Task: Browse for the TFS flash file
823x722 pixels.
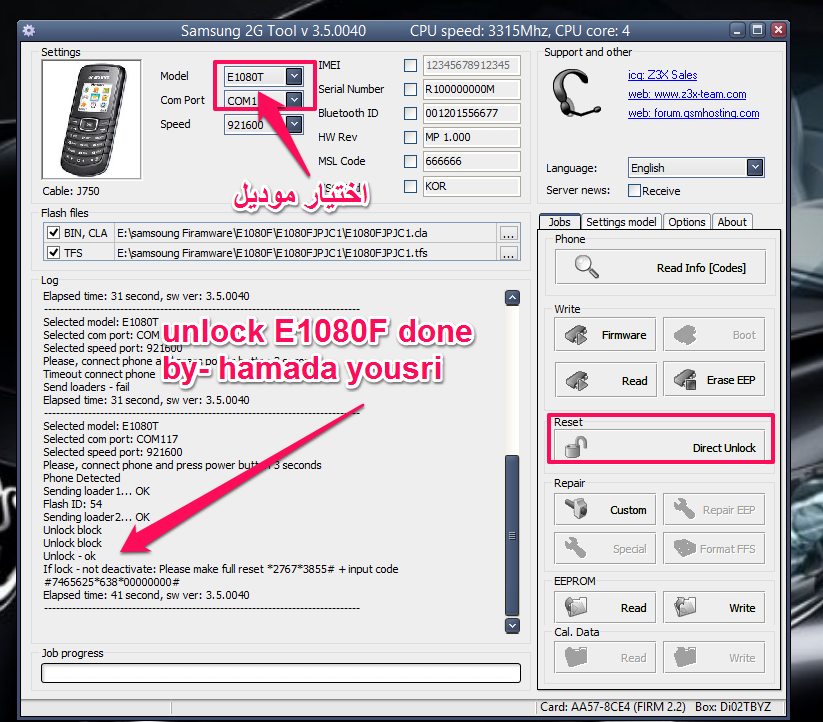Action: point(509,254)
